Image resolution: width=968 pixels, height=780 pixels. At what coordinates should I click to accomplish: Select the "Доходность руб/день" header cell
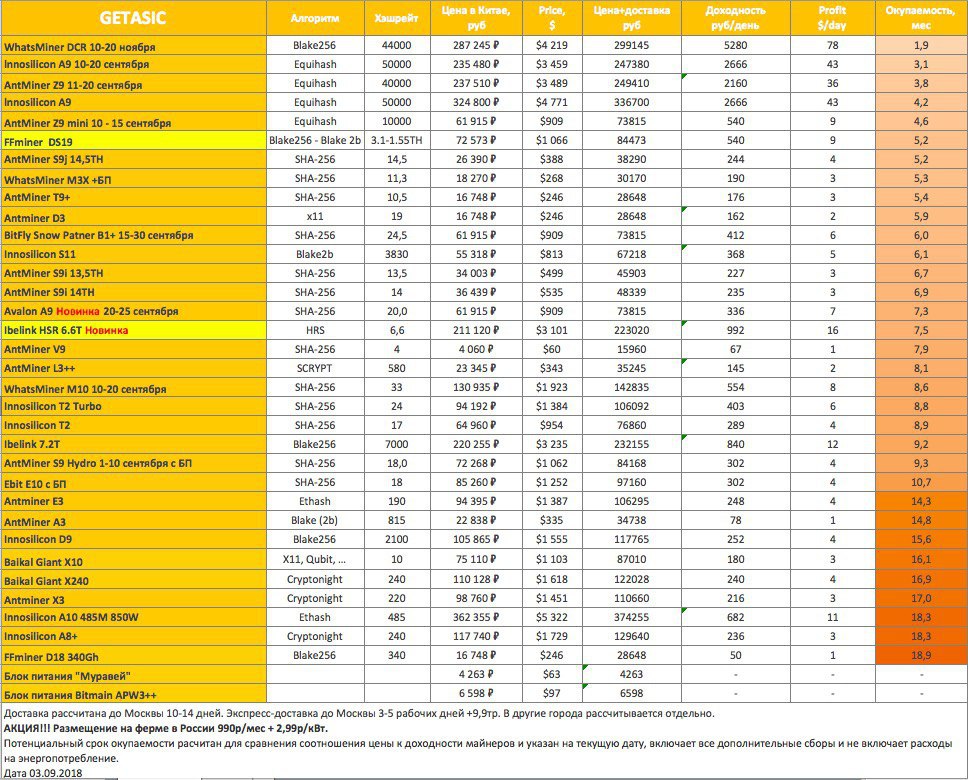(735, 18)
